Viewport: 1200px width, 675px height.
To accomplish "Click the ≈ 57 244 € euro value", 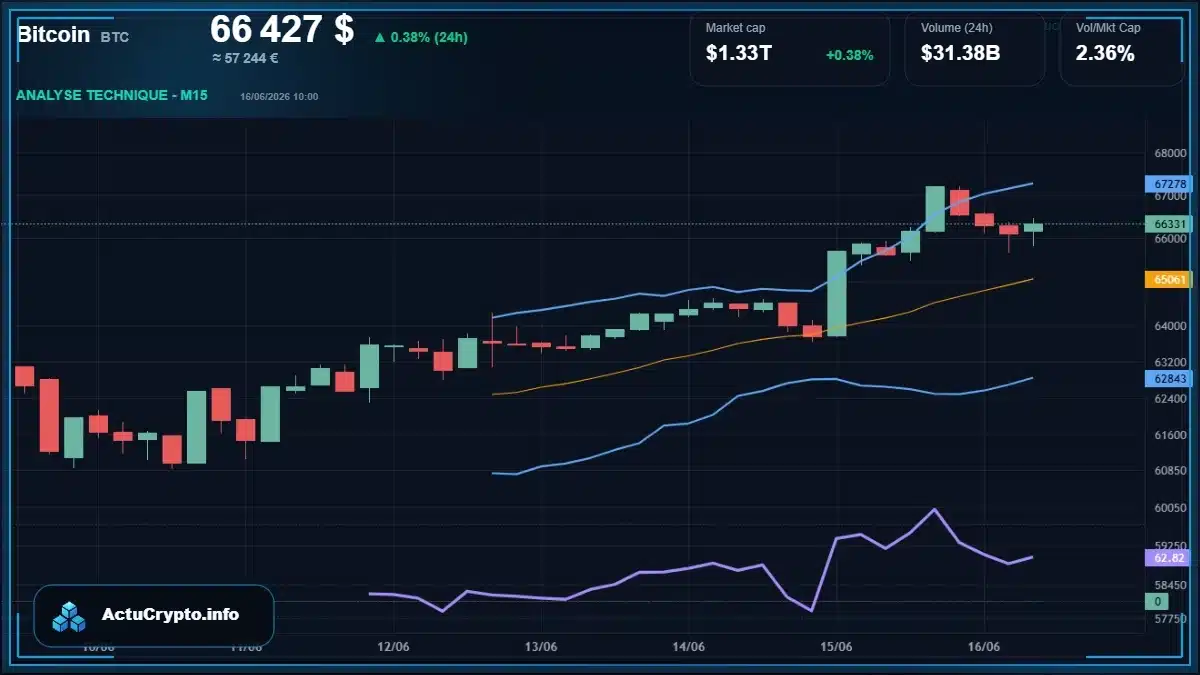I will pyautogui.click(x=245, y=58).
